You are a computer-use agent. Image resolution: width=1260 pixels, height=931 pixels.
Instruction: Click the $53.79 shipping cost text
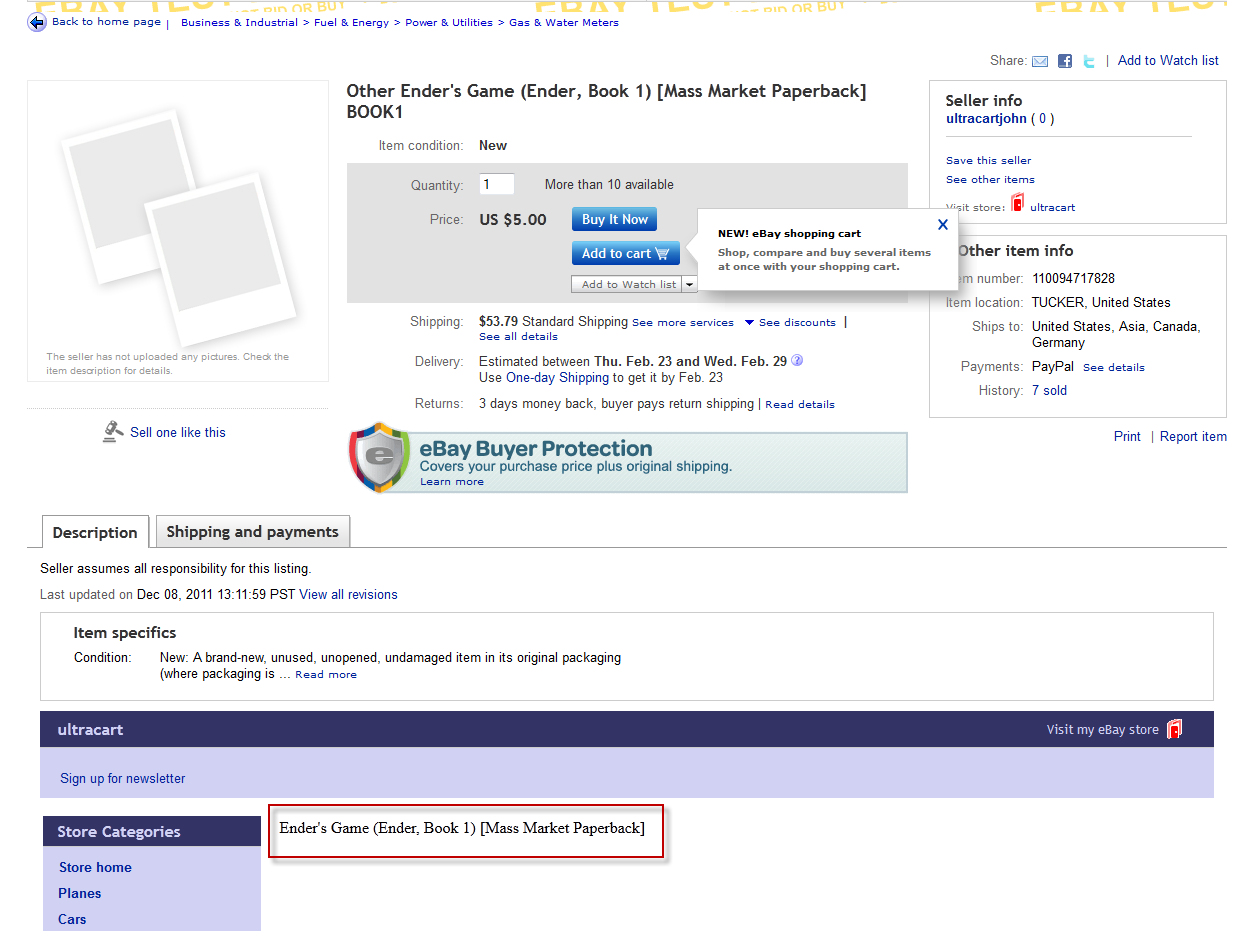[498, 322]
